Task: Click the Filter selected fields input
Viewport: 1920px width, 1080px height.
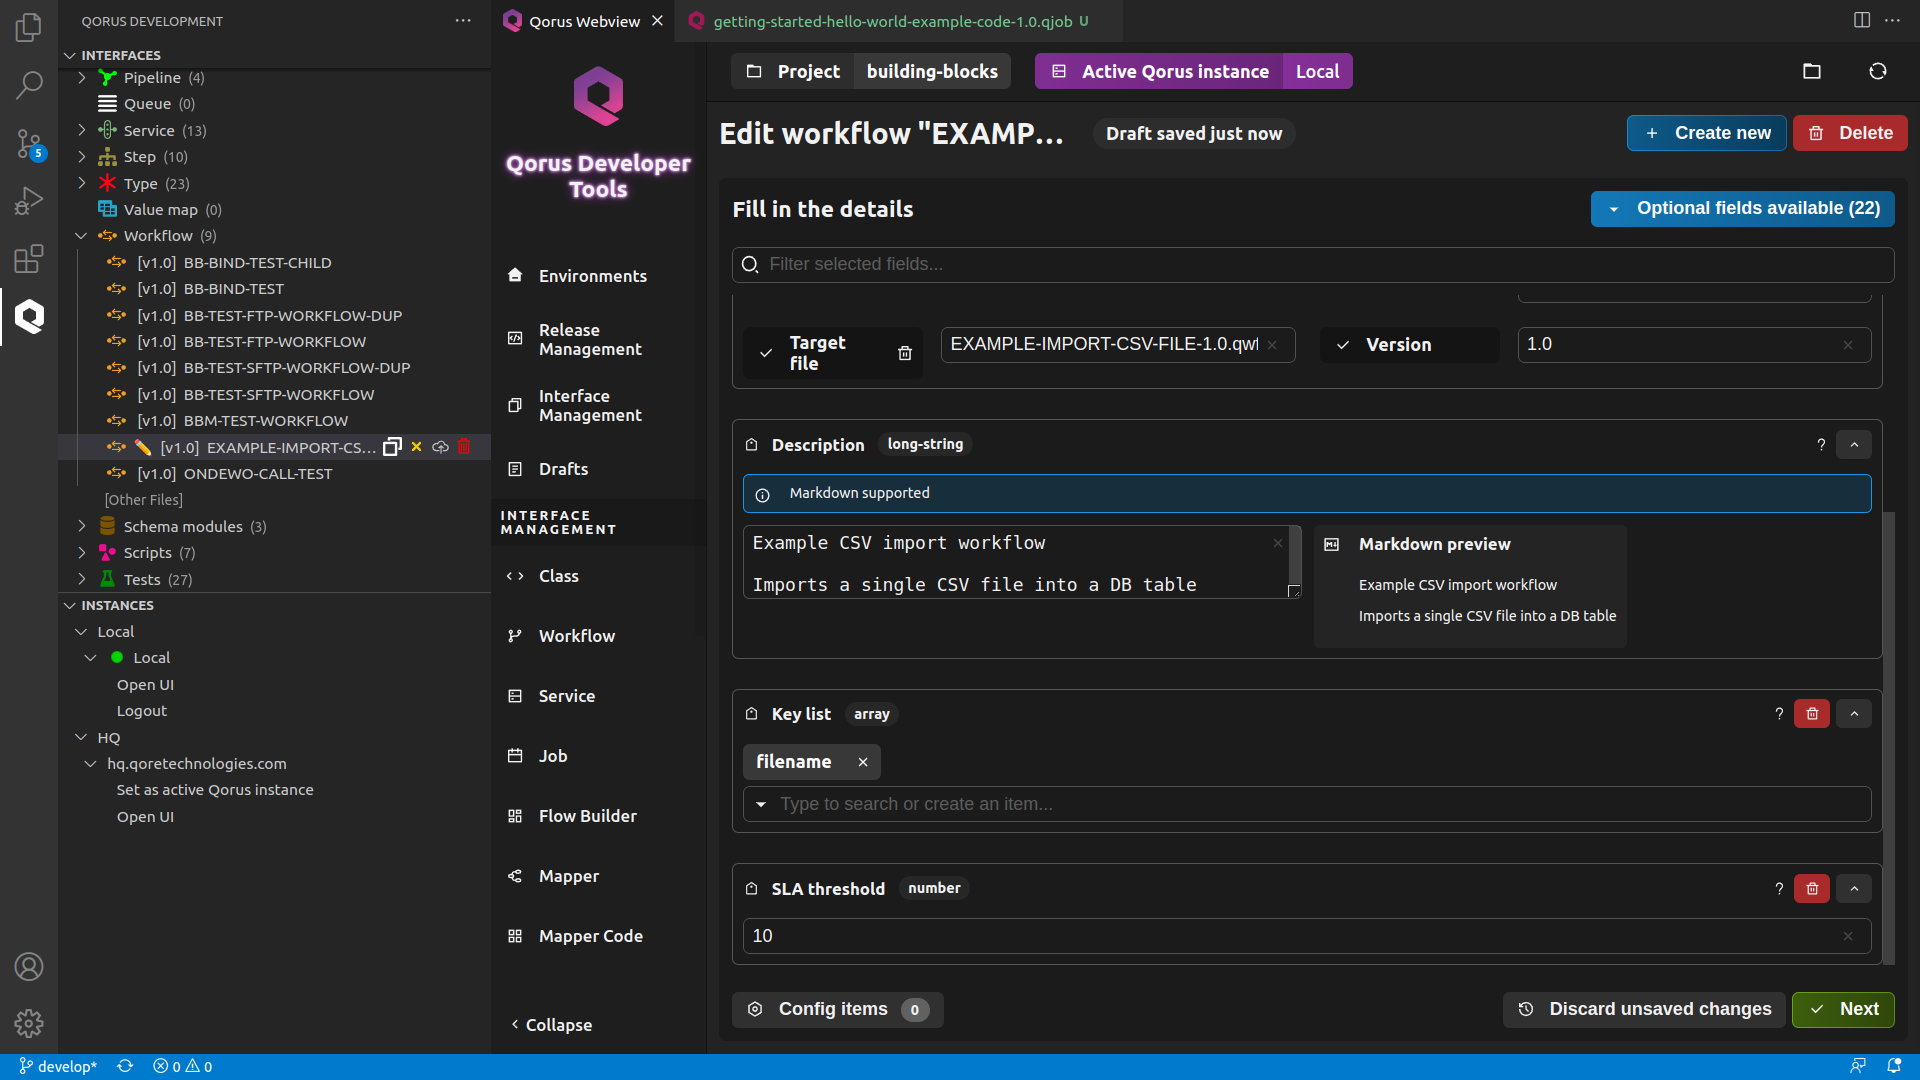Action: click(1313, 265)
